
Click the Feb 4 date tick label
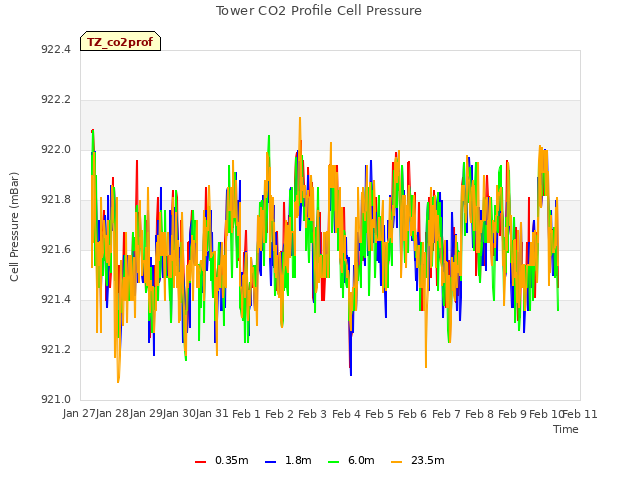click(x=346, y=414)
